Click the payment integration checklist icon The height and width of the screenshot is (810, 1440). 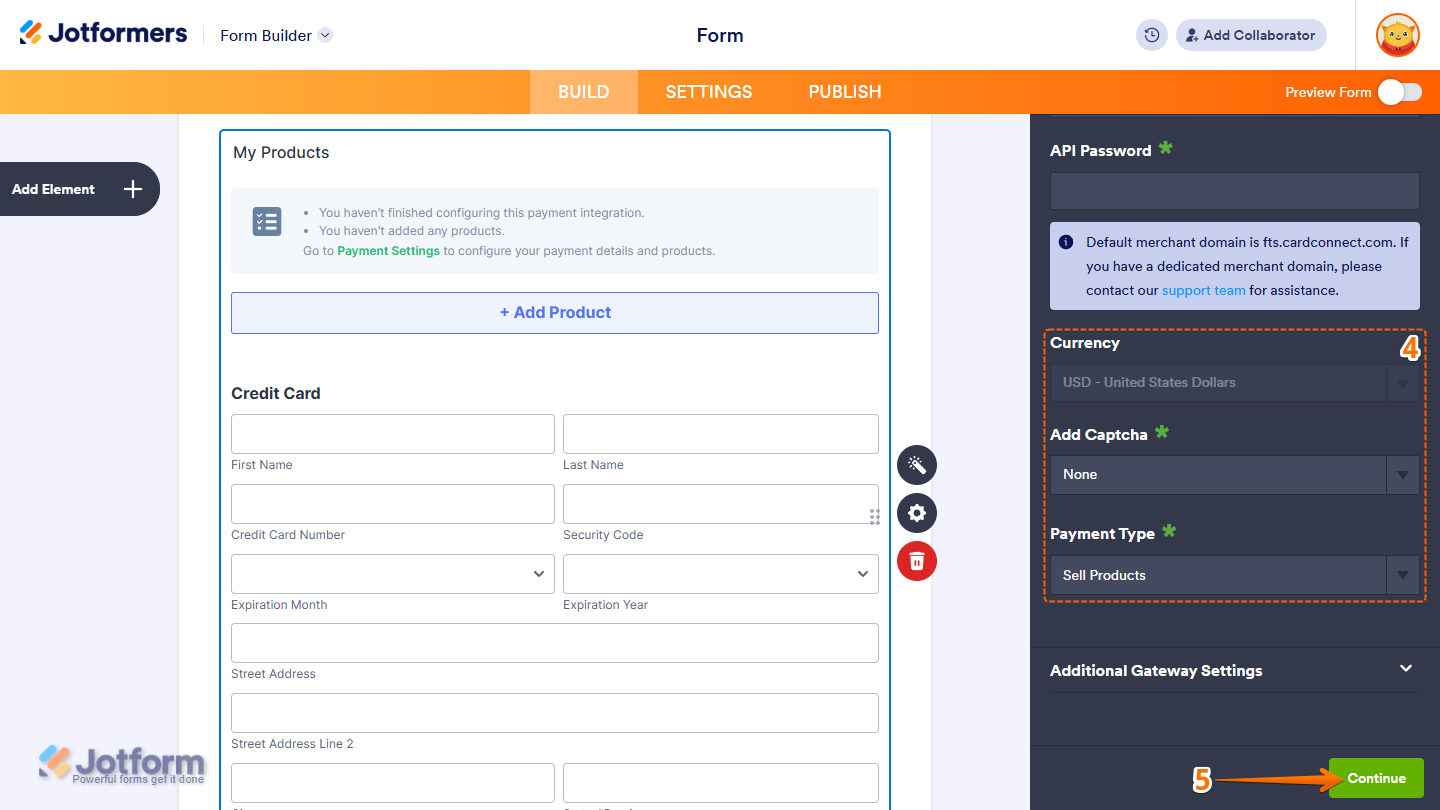266,221
